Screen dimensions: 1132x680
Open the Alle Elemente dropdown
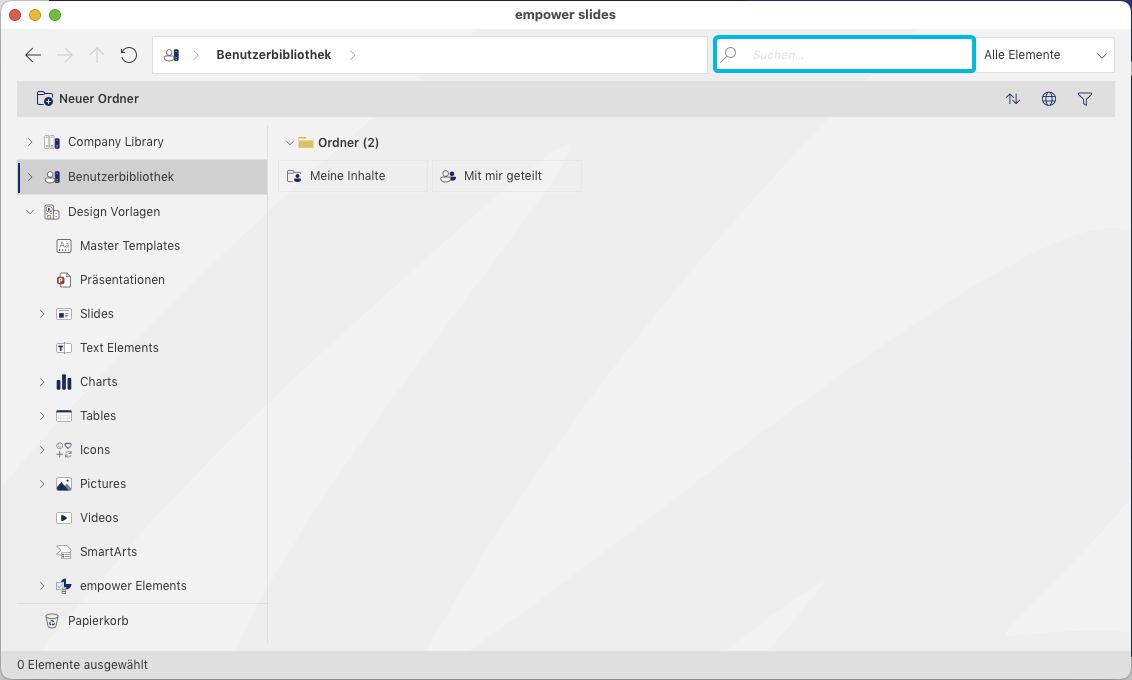(1044, 55)
